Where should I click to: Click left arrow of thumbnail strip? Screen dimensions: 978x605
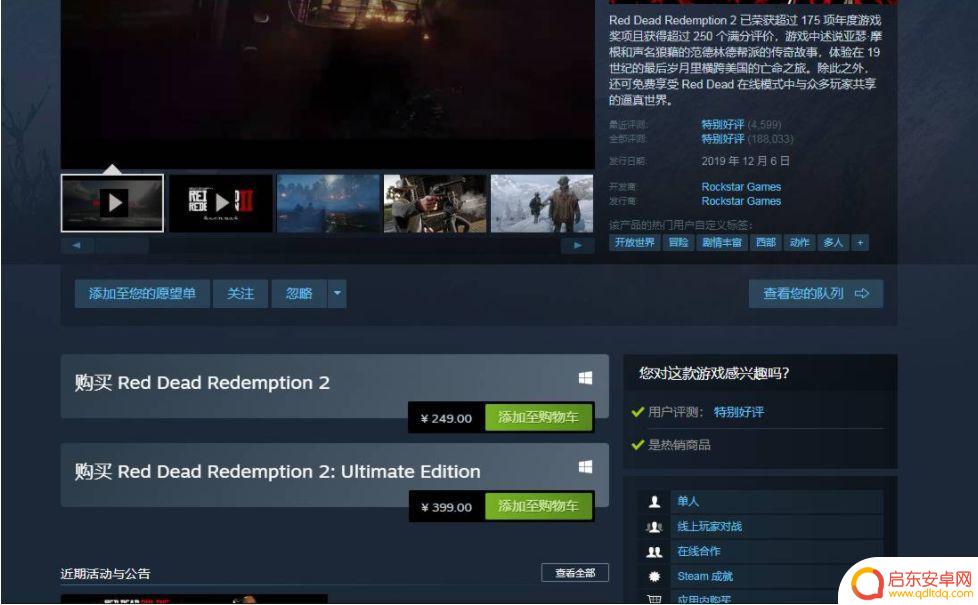(x=77, y=245)
